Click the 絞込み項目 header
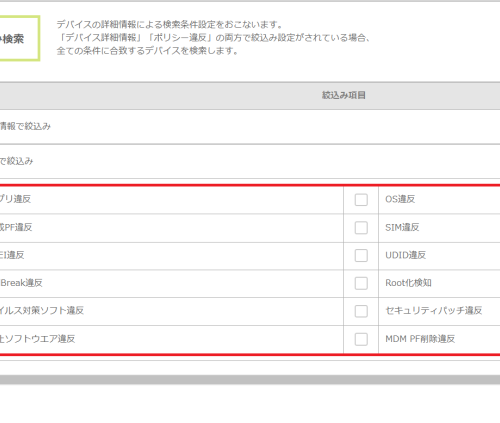Image resolution: width=500 pixels, height=423 pixels. (x=344, y=95)
